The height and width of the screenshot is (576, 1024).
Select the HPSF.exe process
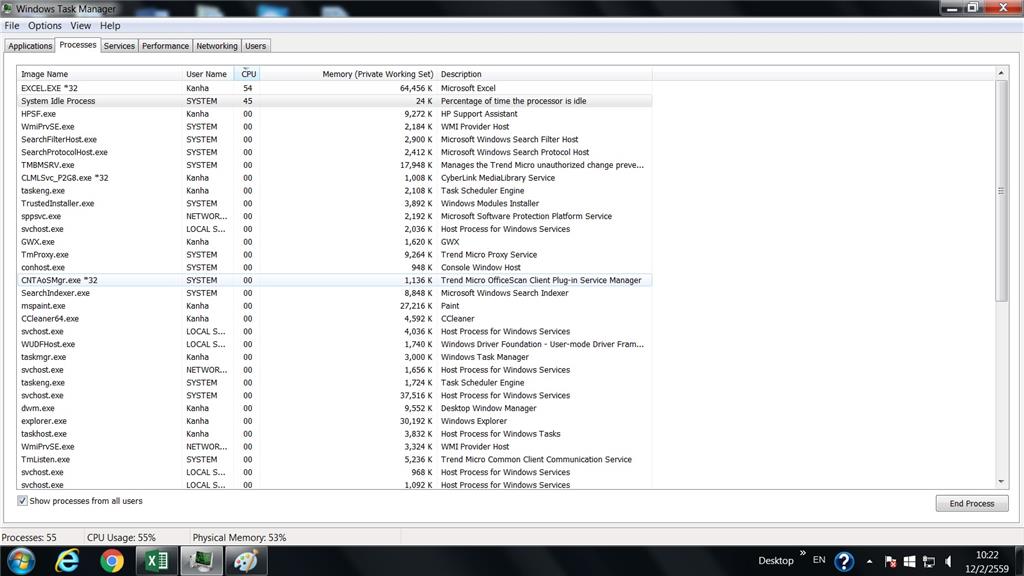[x=334, y=114]
